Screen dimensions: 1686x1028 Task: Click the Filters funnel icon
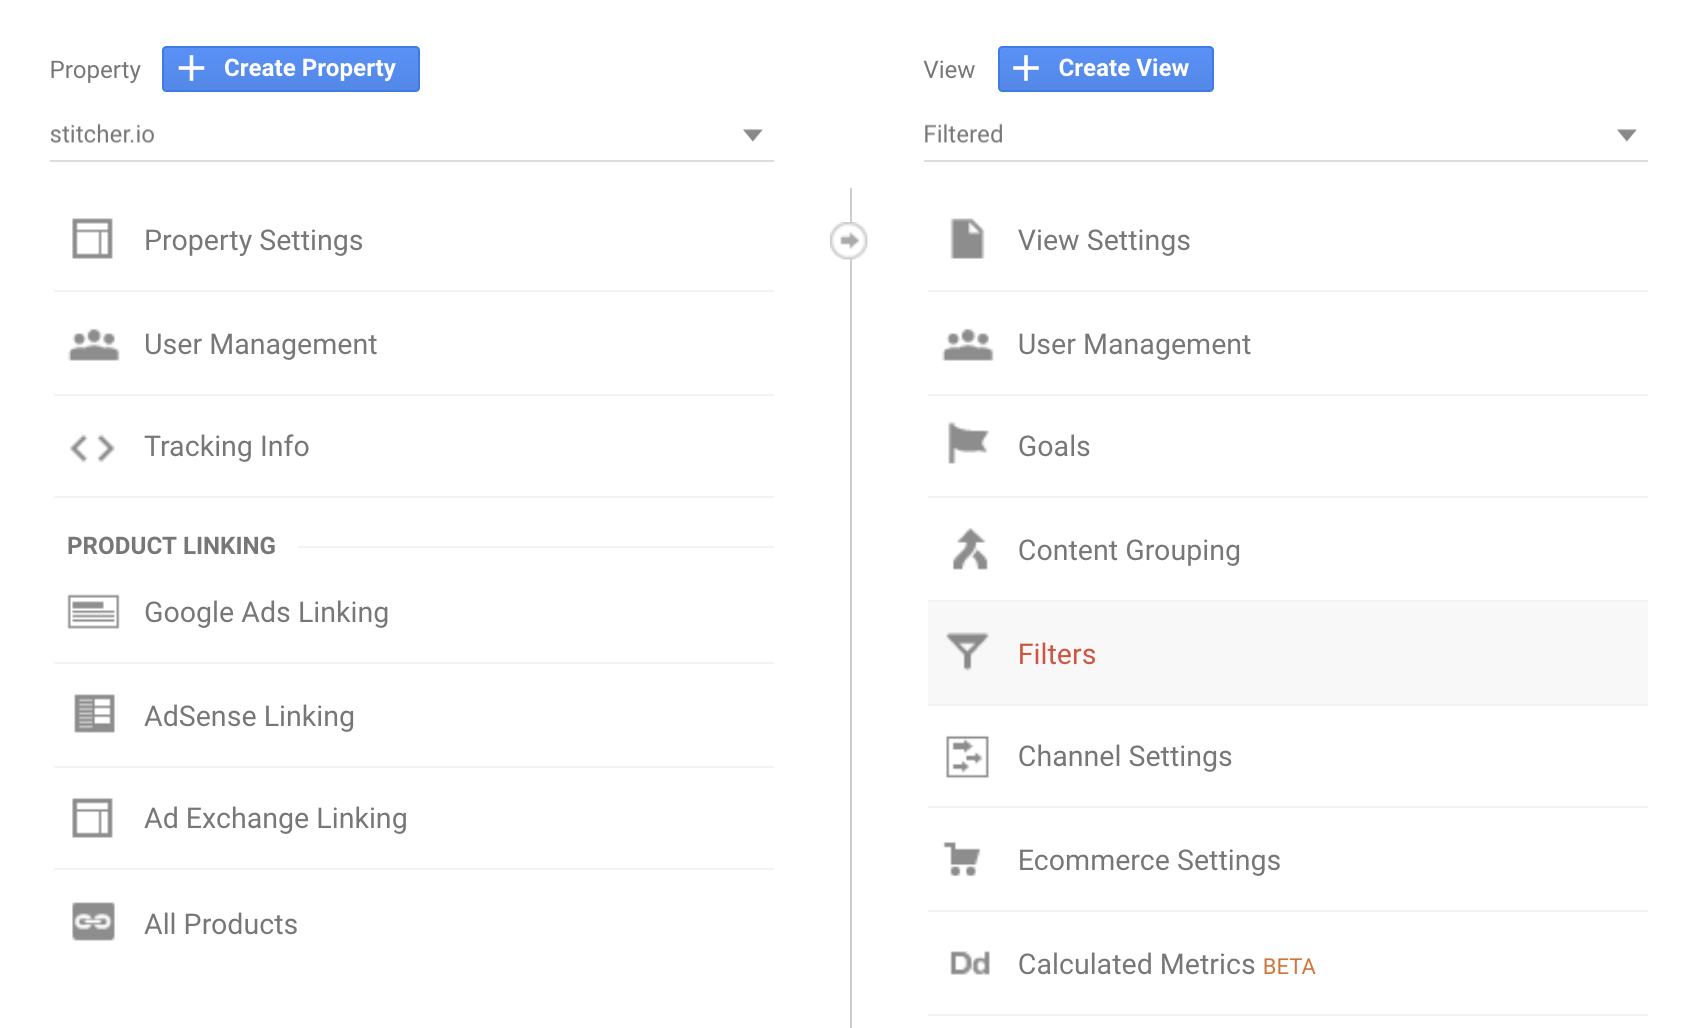[967, 652]
